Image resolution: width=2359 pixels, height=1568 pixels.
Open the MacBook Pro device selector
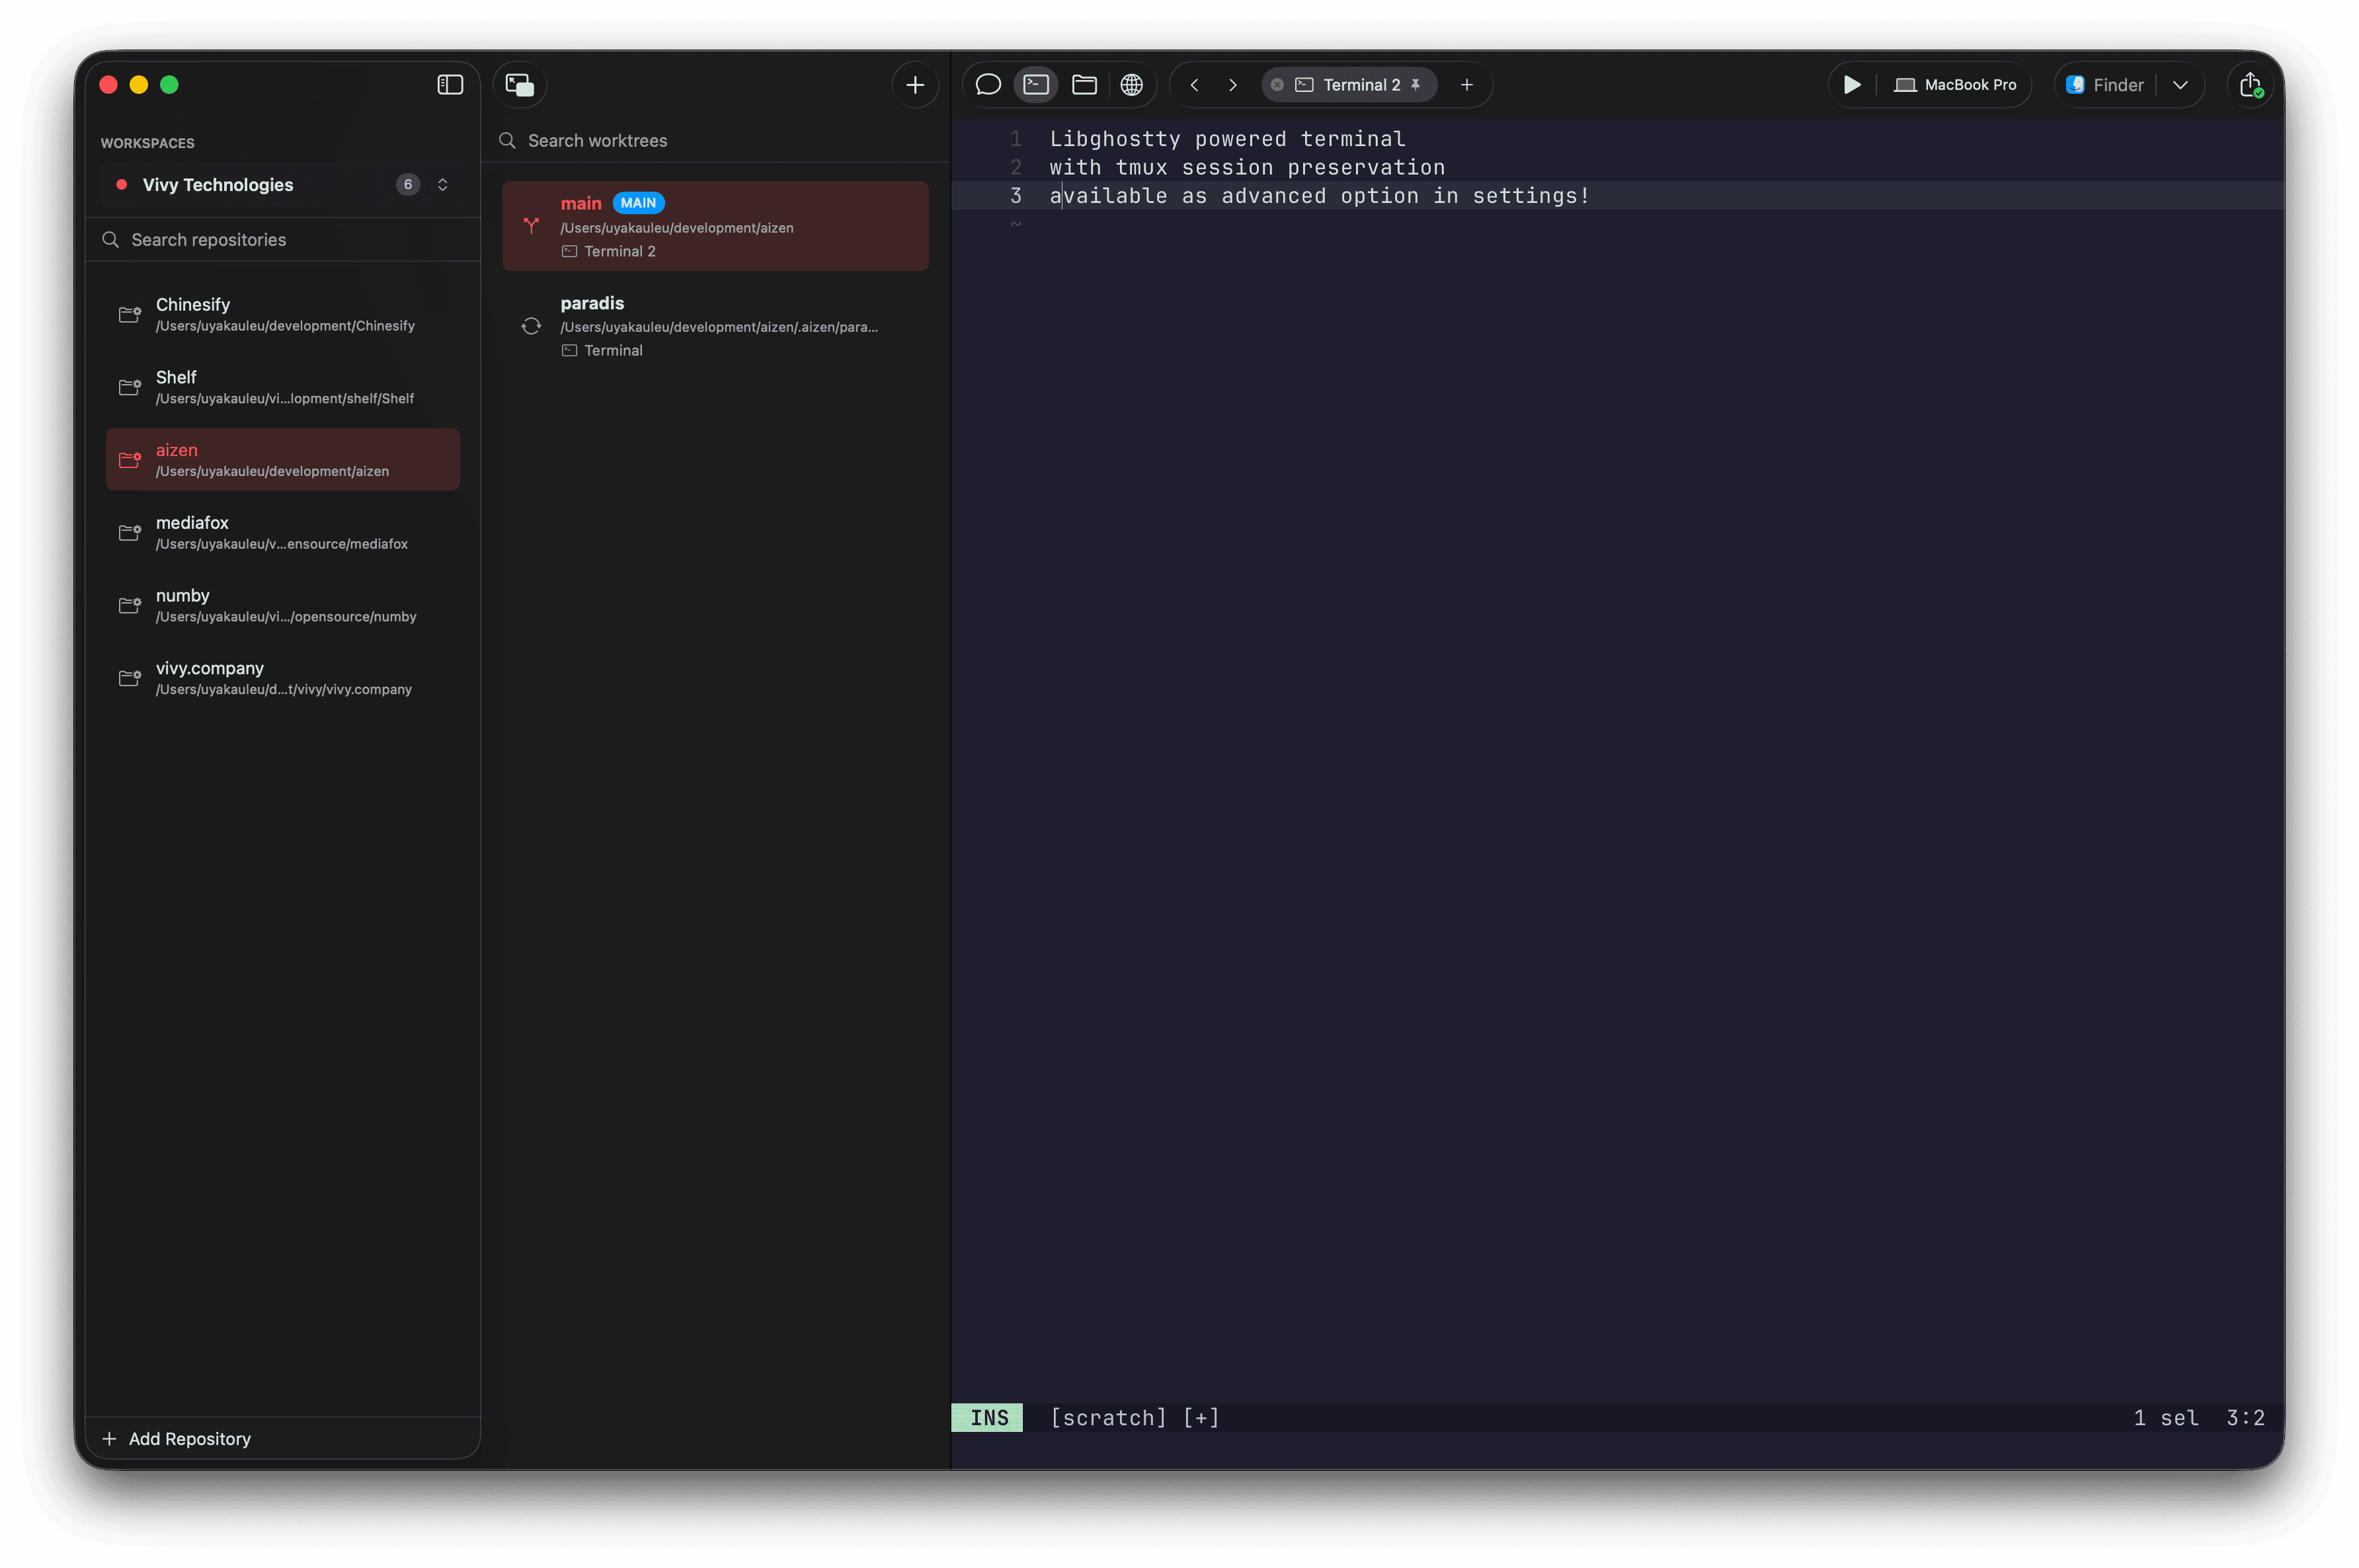click(x=1954, y=84)
